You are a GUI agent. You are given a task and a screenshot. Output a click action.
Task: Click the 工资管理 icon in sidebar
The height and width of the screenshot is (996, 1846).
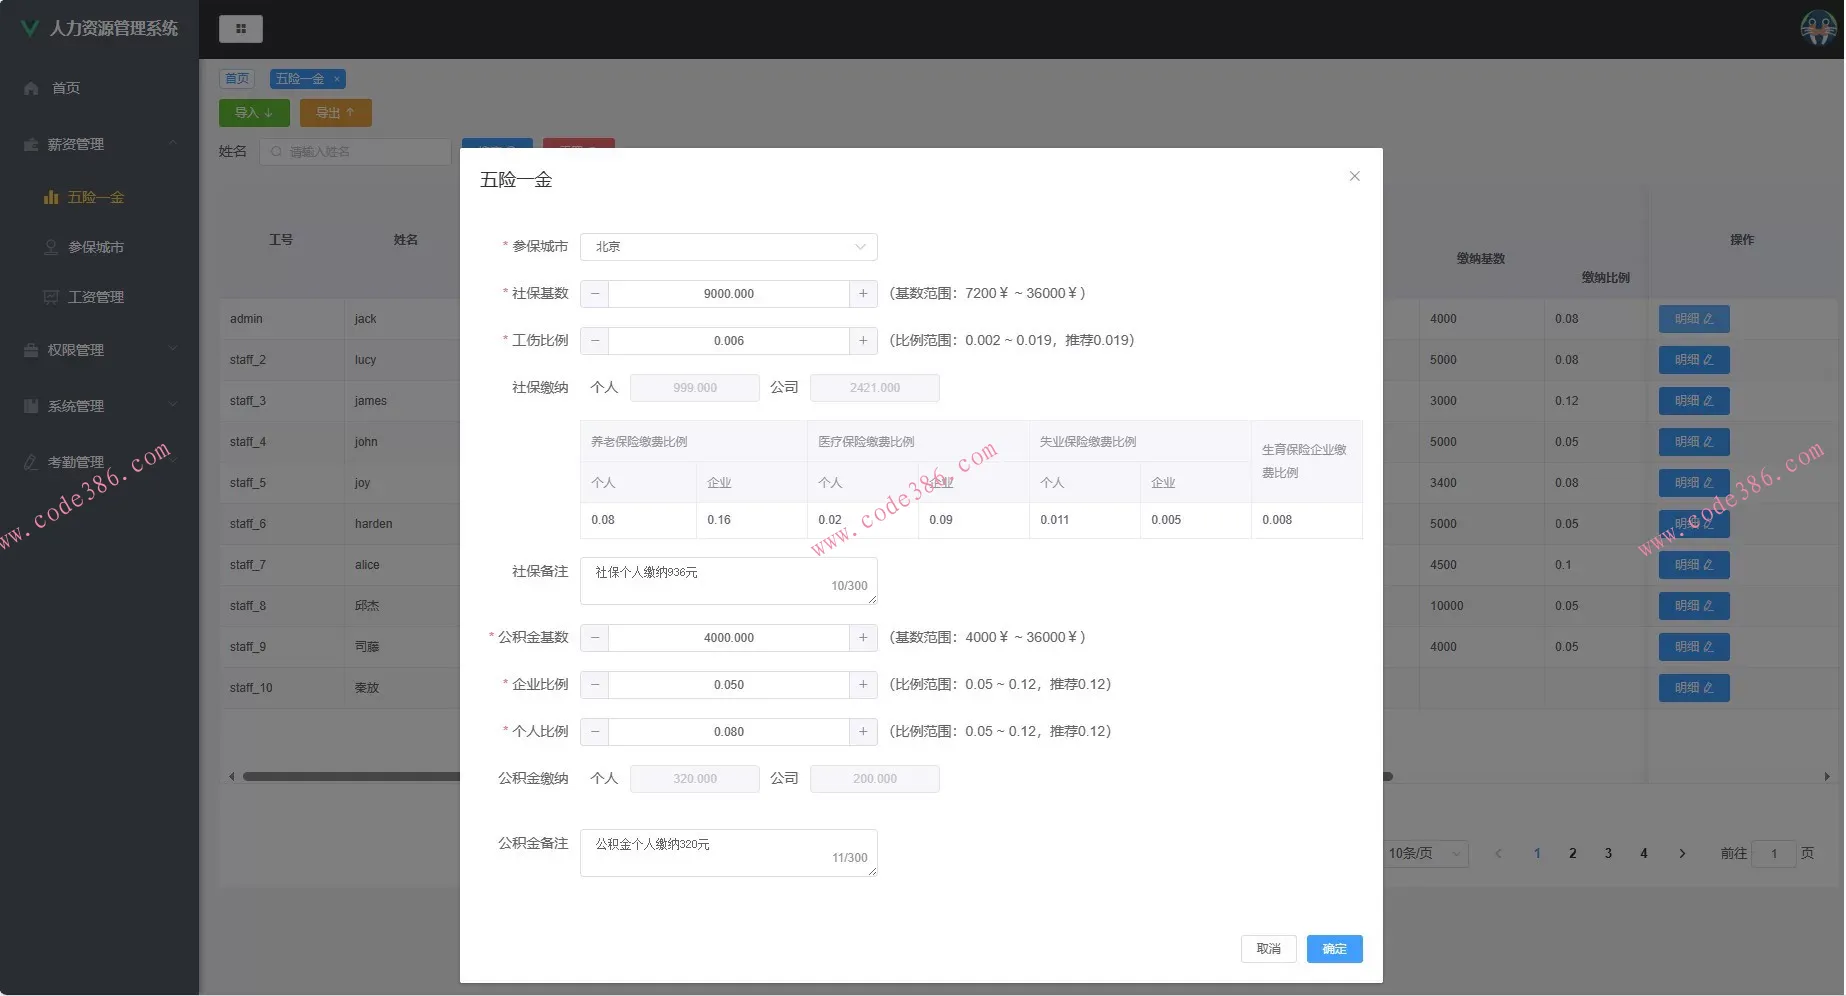pos(51,296)
